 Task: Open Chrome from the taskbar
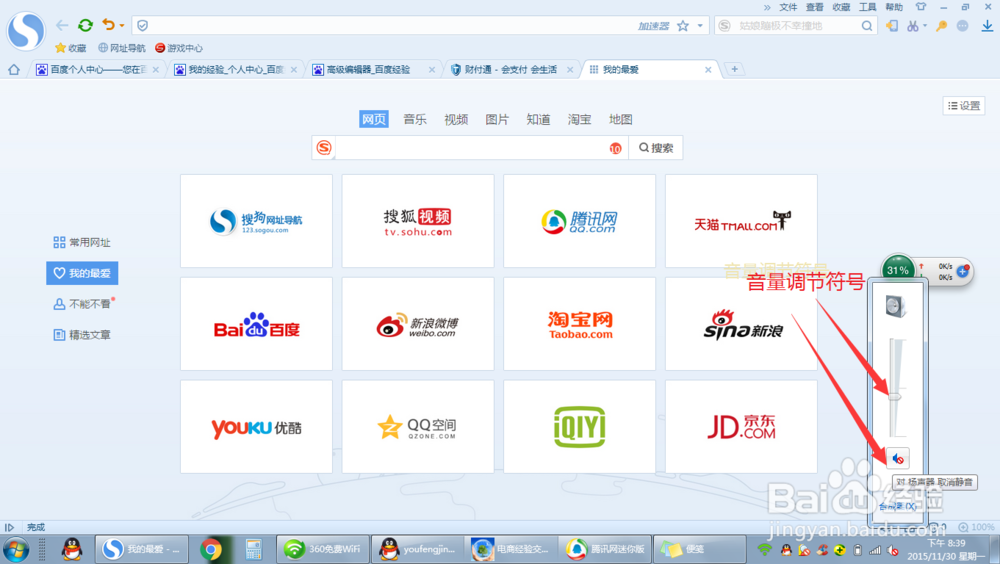pos(211,549)
